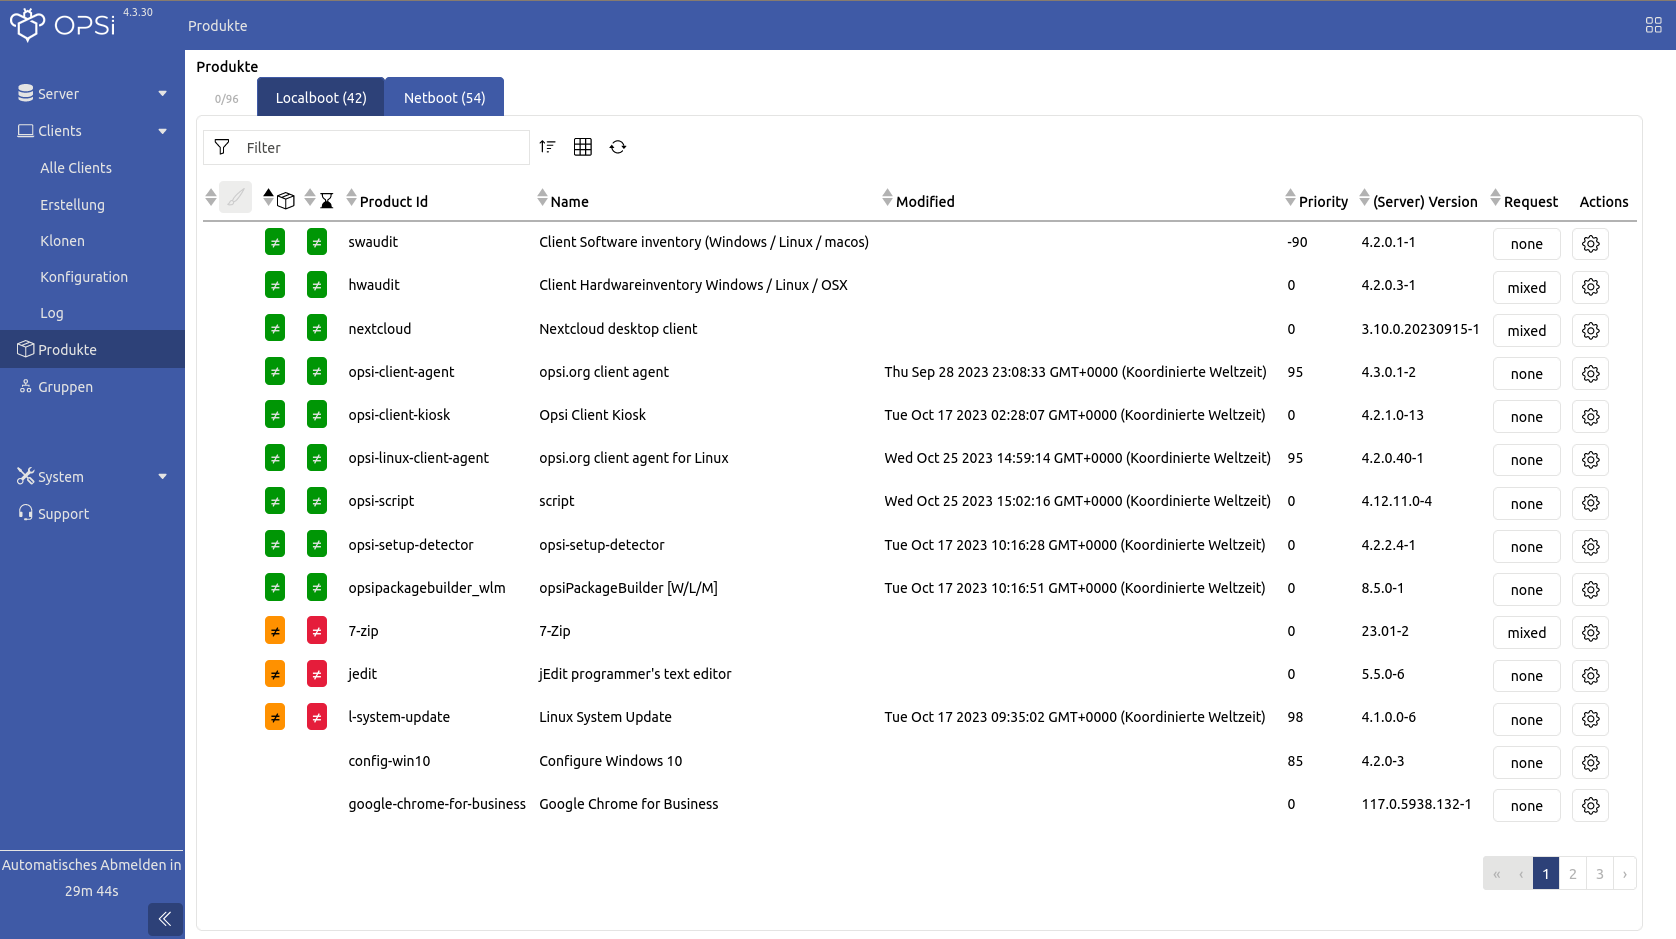The width and height of the screenshot is (1676, 939).
Task: Select the opsi-script product row
Action: pos(919,502)
